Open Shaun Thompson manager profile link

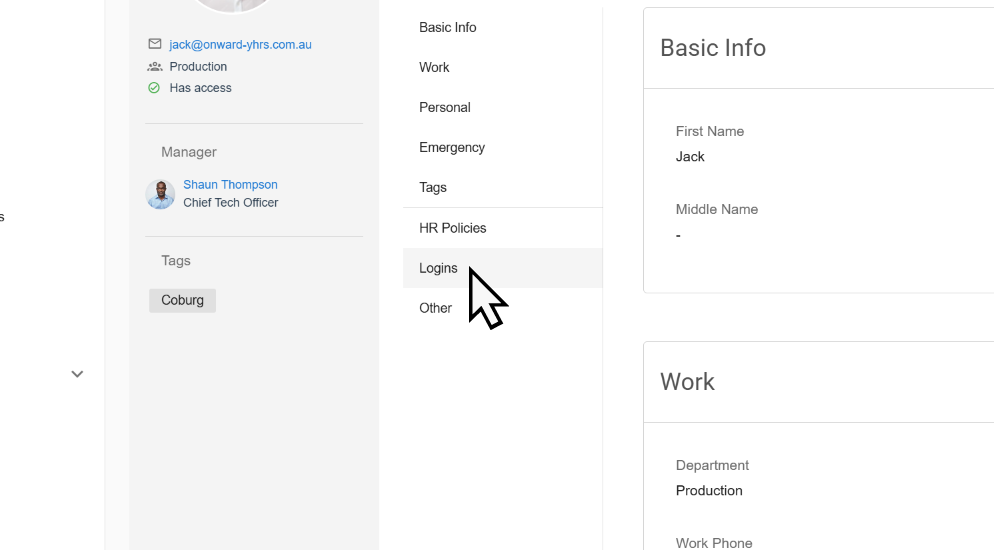pyautogui.click(x=230, y=184)
